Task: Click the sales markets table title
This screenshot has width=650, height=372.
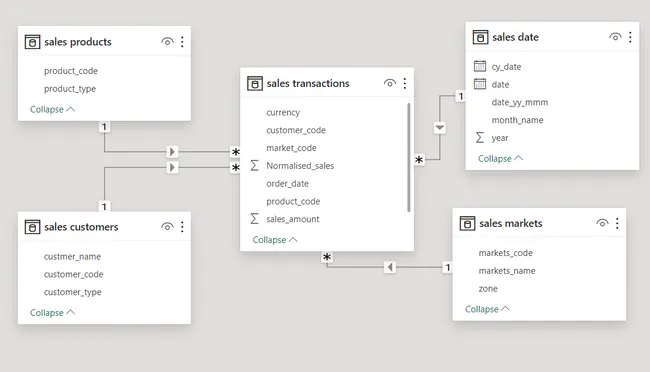Action: [x=511, y=224]
